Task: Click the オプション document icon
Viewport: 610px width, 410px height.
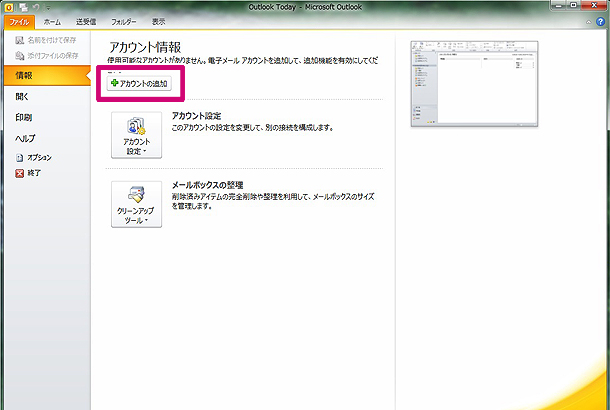Action: (19, 158)
